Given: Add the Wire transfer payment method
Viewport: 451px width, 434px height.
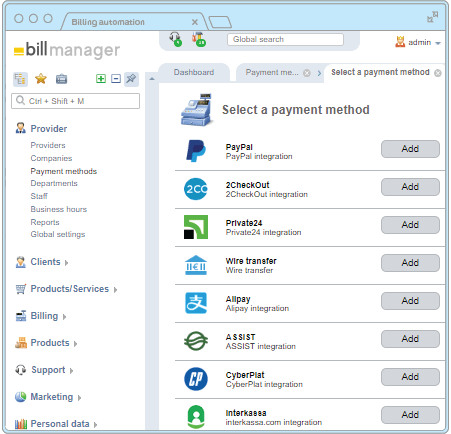Looking at the screenshot, I should pyautogui.click(x=410, y=263).
